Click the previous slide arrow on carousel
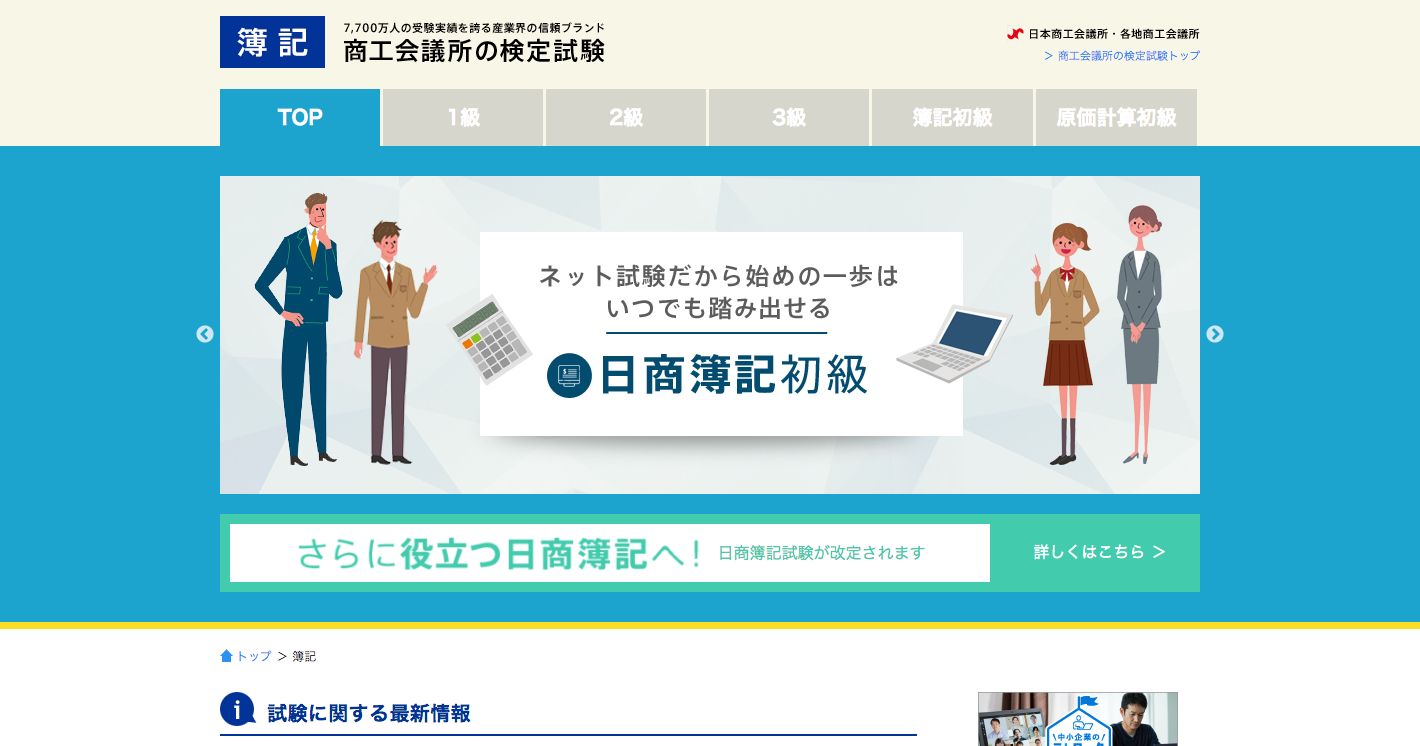Image resolution: width=1420 pixels, height=746 pixels. click(x=205, y=334)
